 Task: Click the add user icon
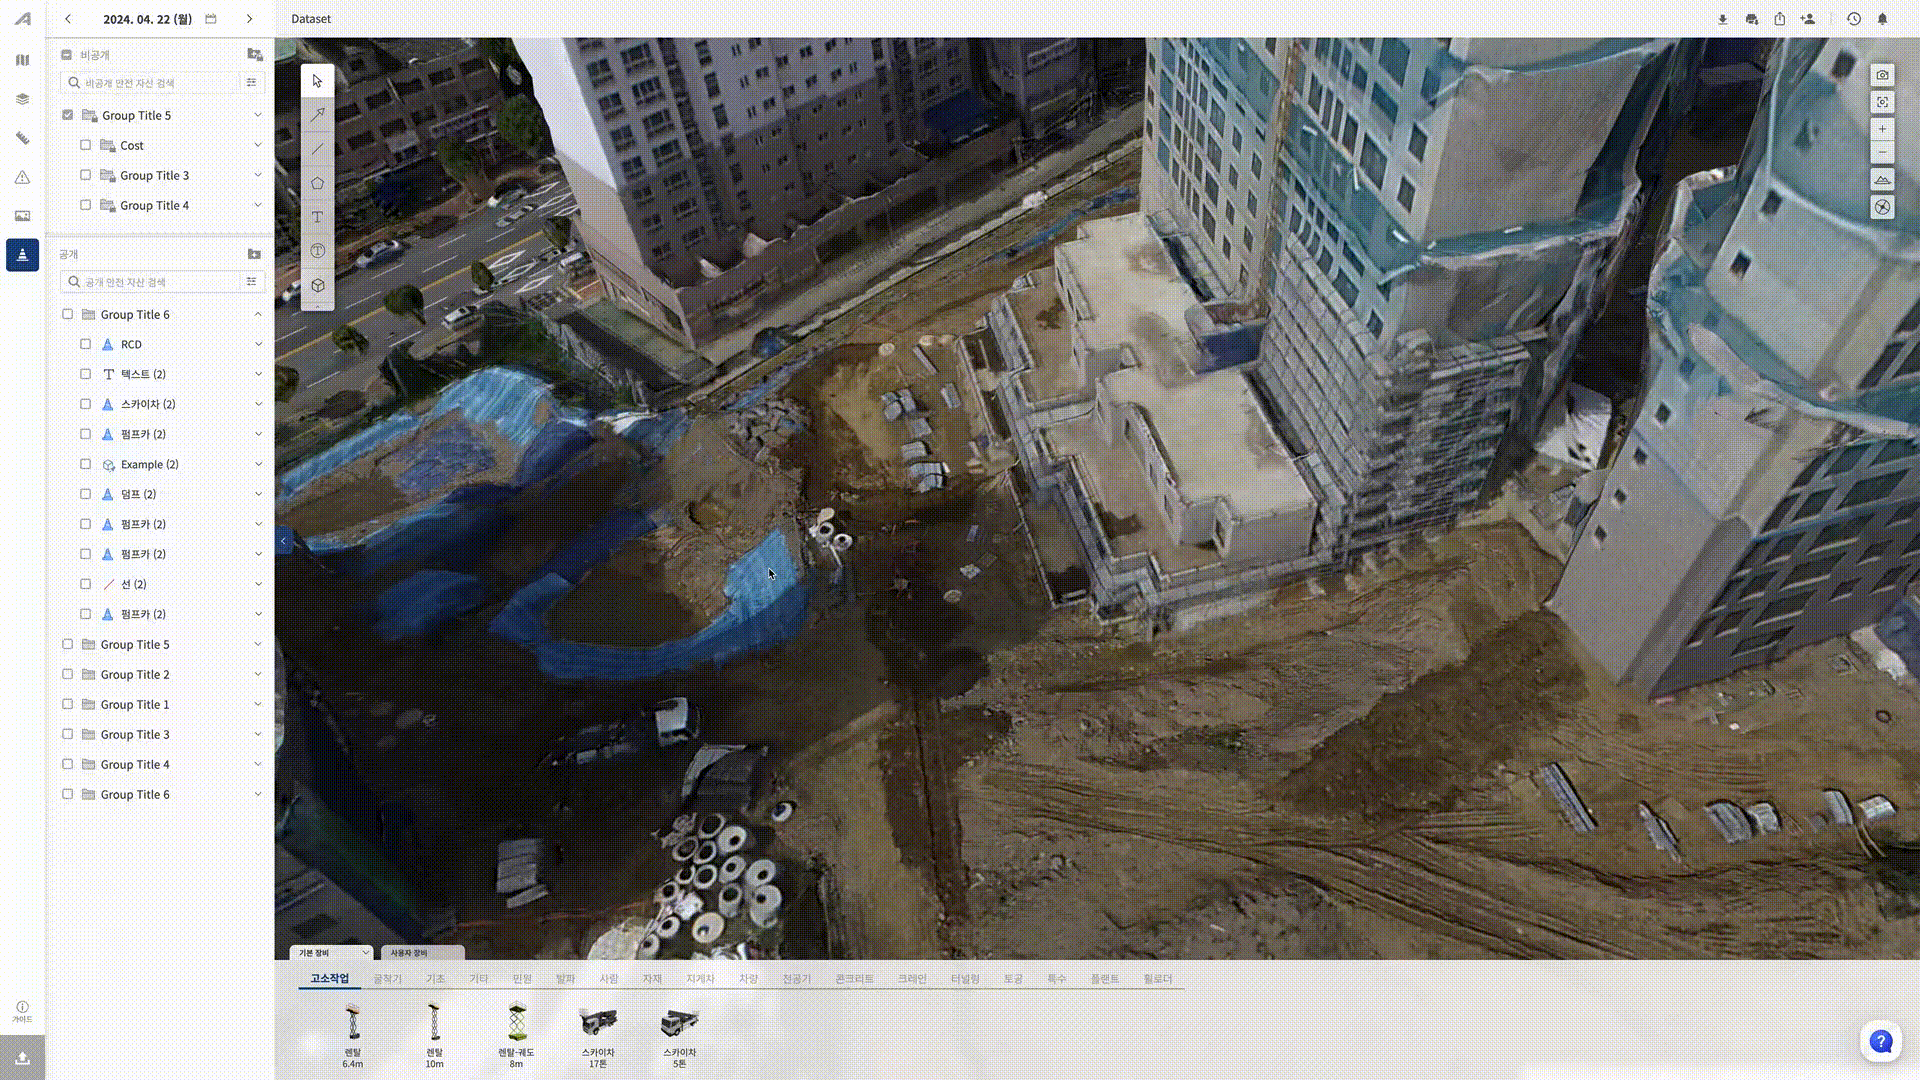[x=1808, y=19]
